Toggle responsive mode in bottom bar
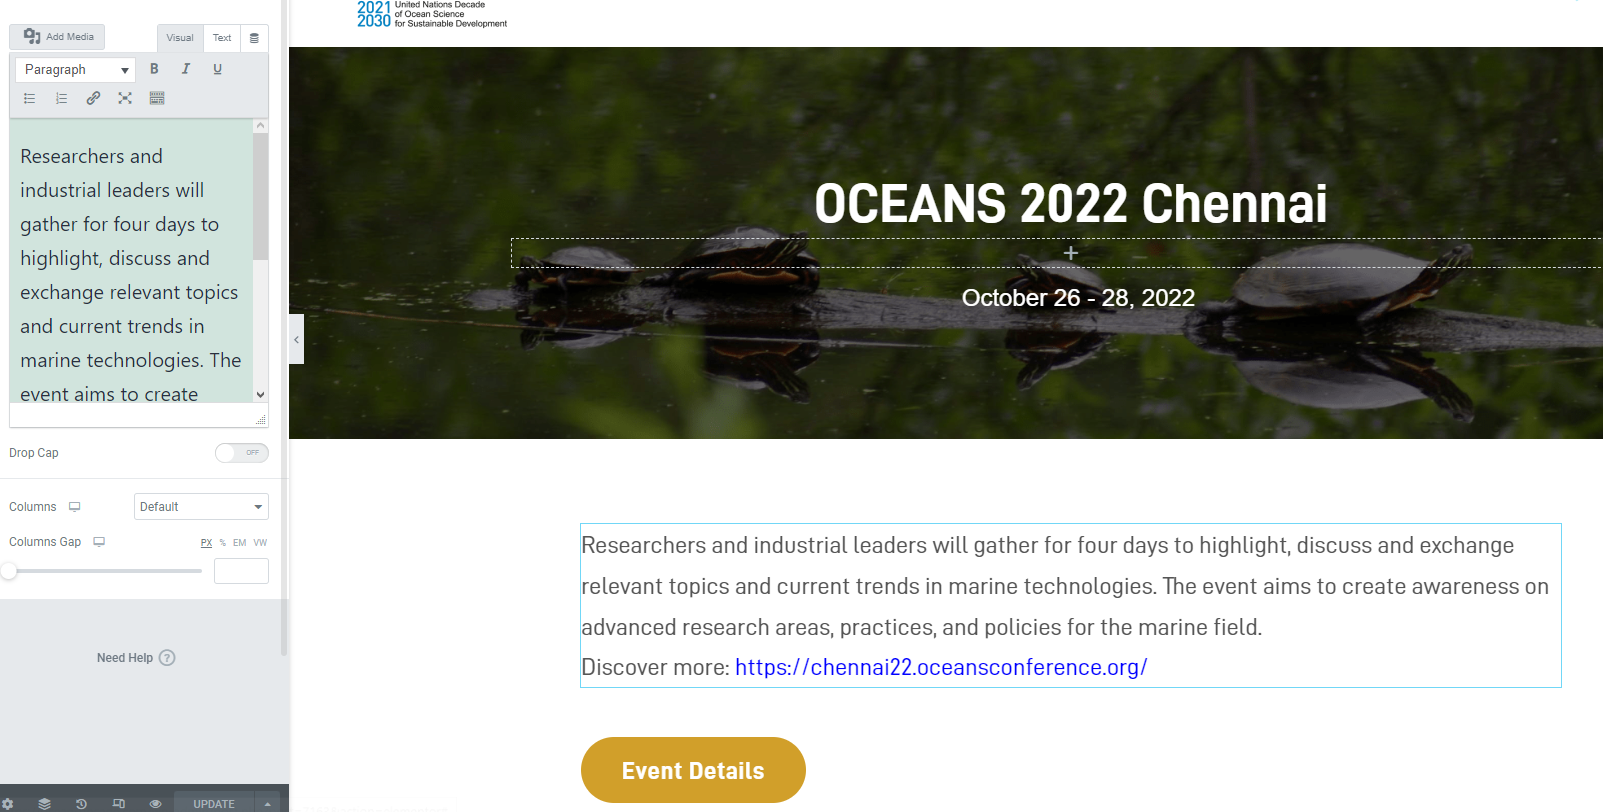 coord(119,803)
